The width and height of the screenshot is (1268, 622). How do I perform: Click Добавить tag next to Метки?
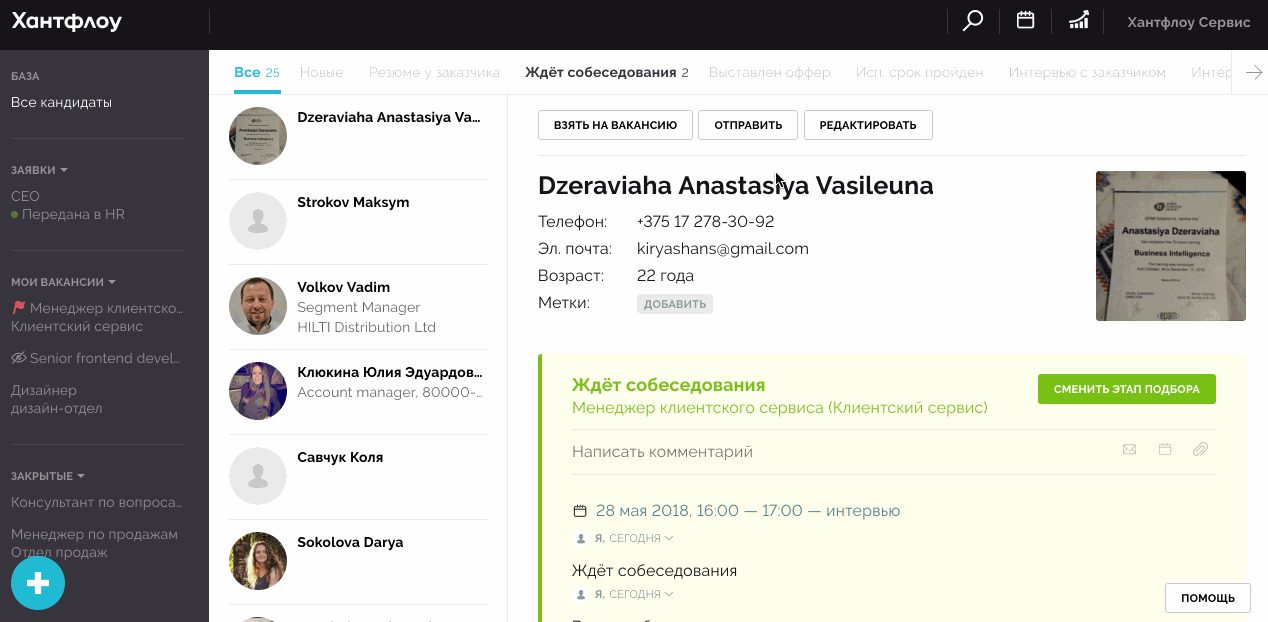[674, 304]
